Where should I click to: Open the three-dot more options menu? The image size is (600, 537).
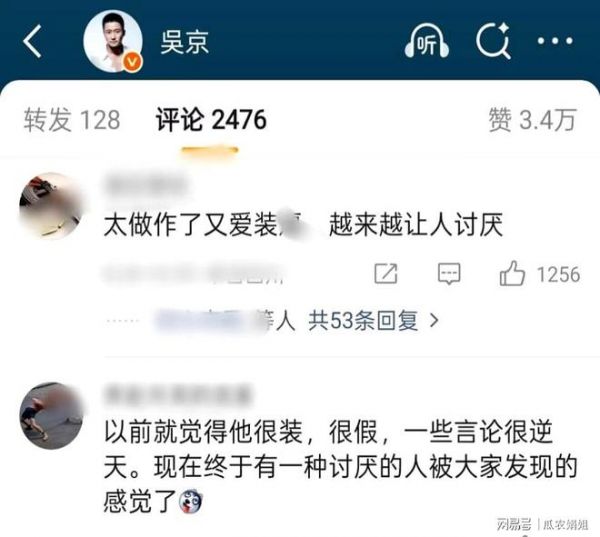coord(555,41)
